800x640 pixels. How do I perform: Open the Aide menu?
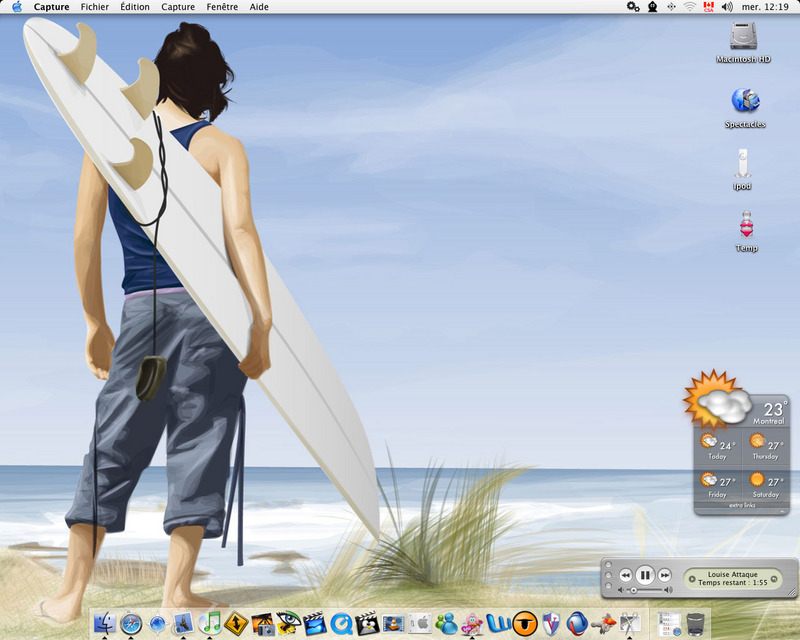[x=259, y=7]
